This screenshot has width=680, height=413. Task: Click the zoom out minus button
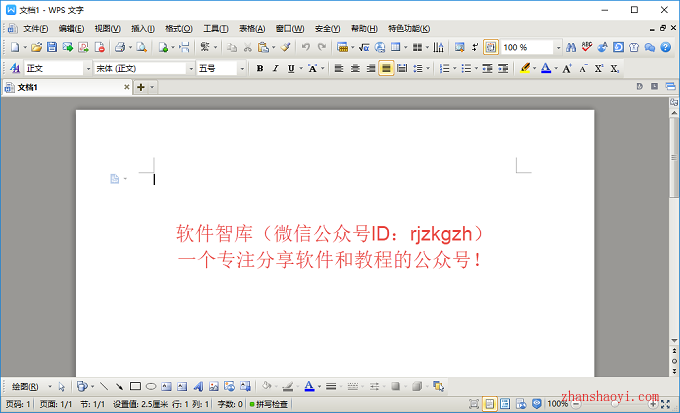point(576,404)
